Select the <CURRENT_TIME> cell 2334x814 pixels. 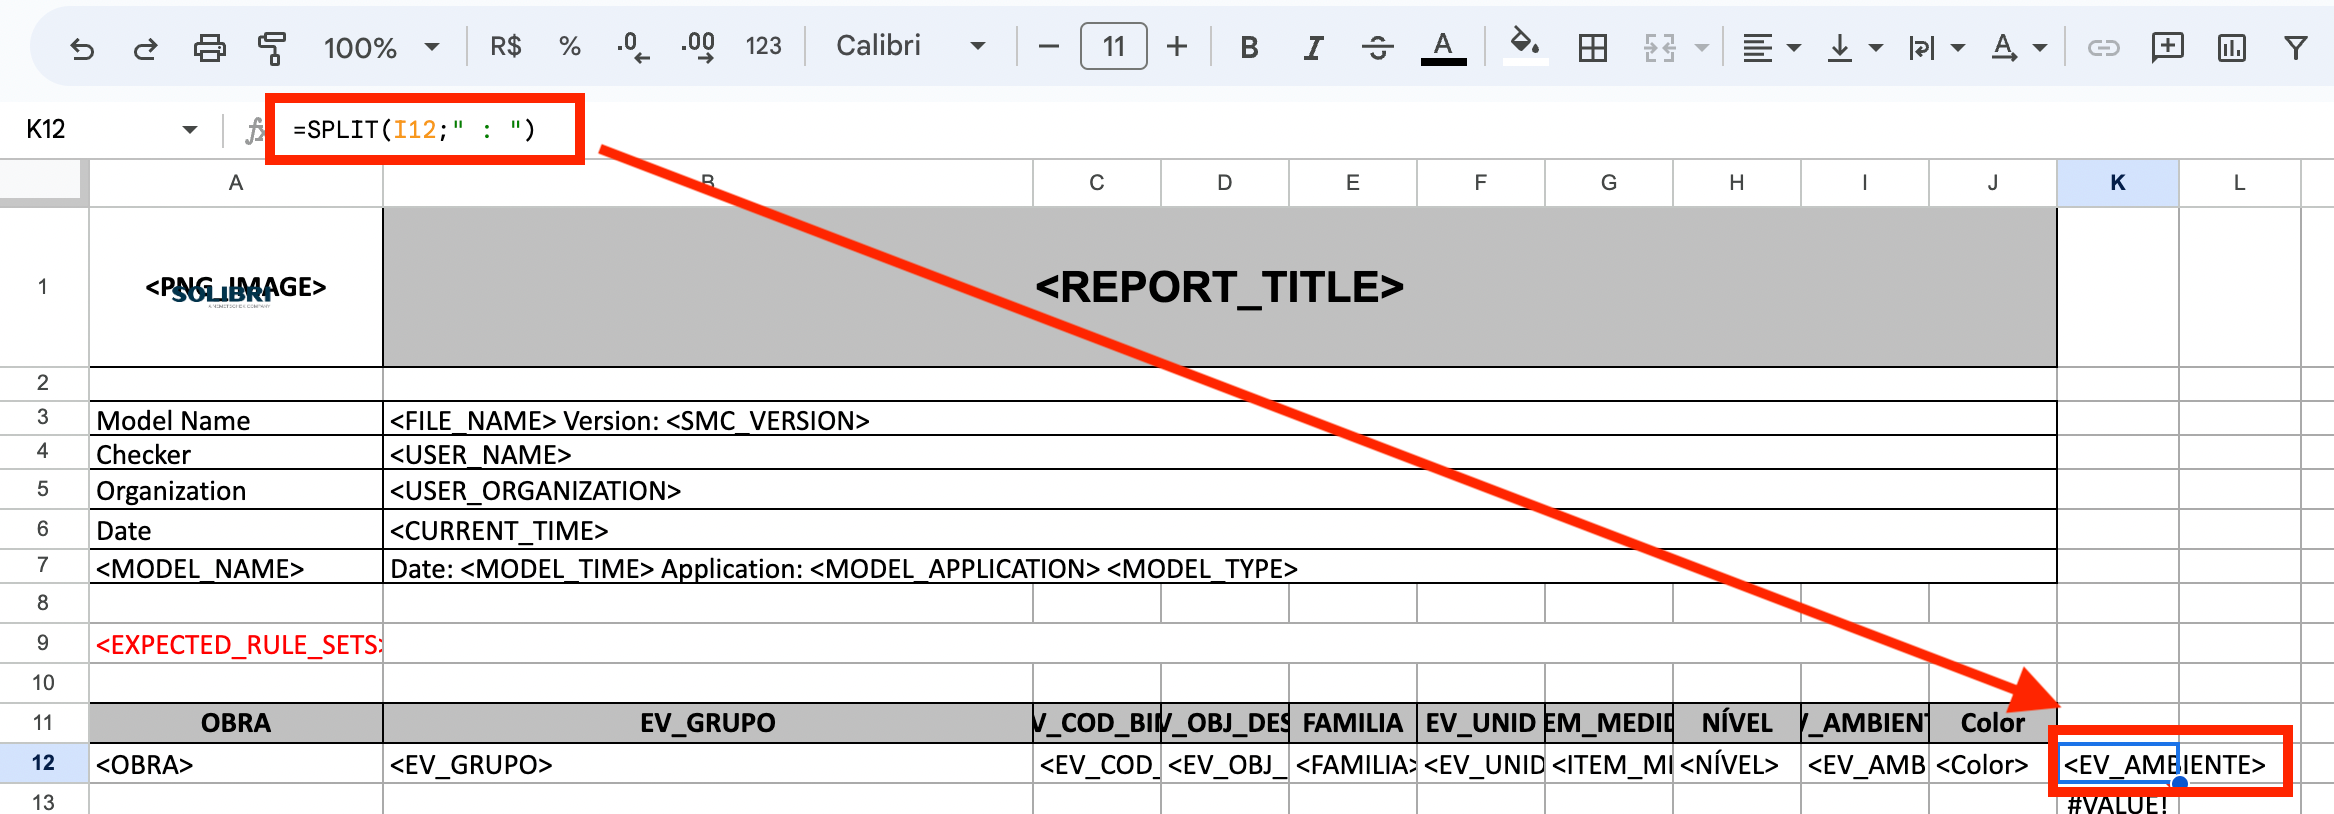click(x=1220, y=529)
